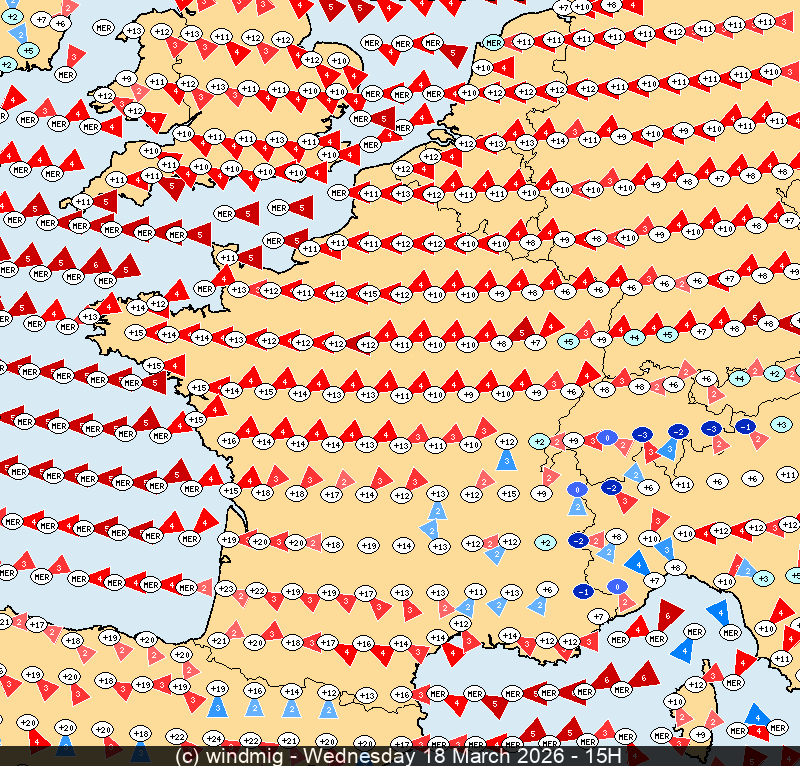Select the cyan +2 label left of +9
This screenshot has height=766, width=800.
pyautogui.click(x=539, y=441)
